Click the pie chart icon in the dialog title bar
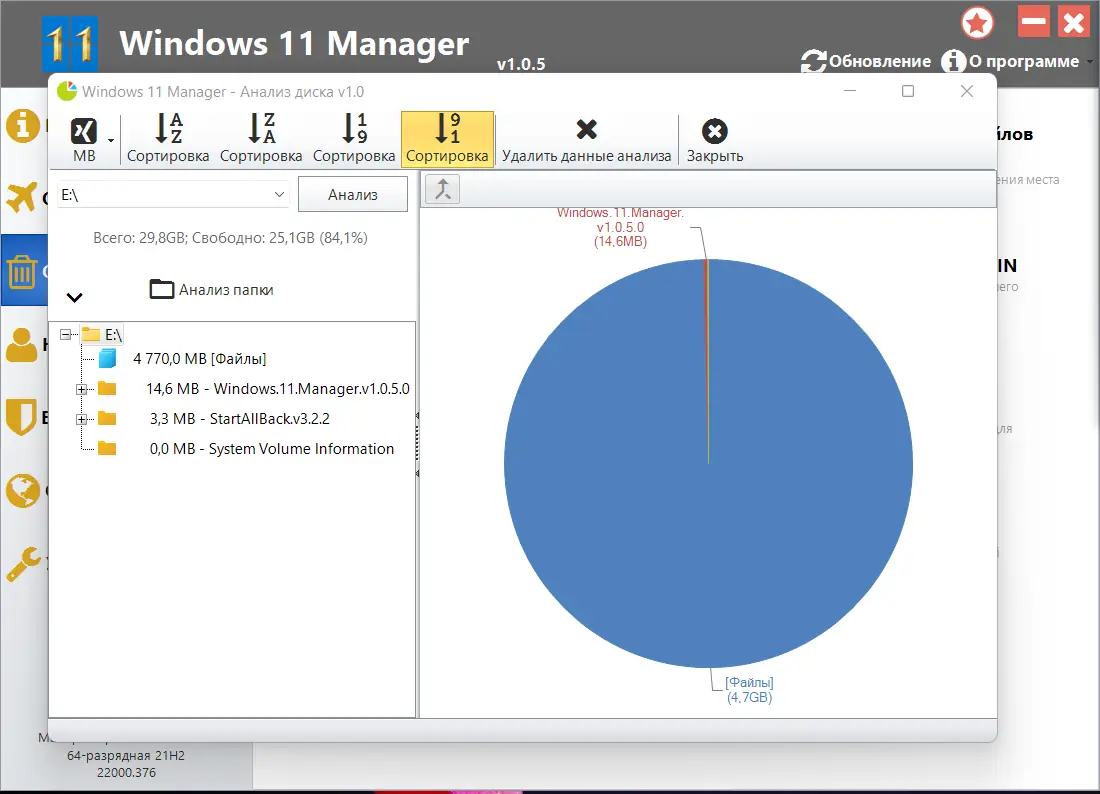1100x794 pixels. click(x=67, y=91)
